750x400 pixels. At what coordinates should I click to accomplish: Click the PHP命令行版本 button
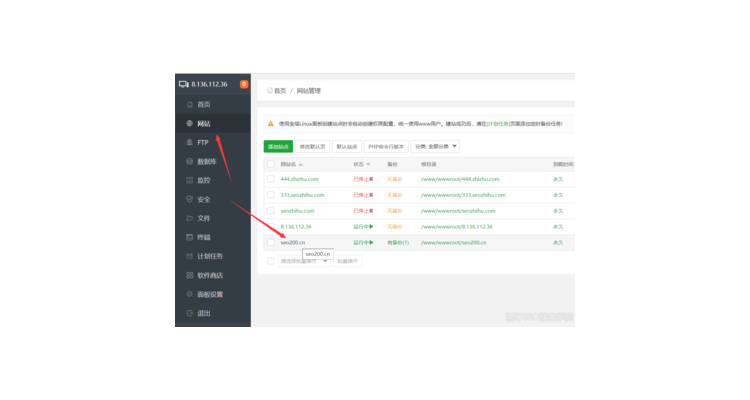[x=386, y=146]
